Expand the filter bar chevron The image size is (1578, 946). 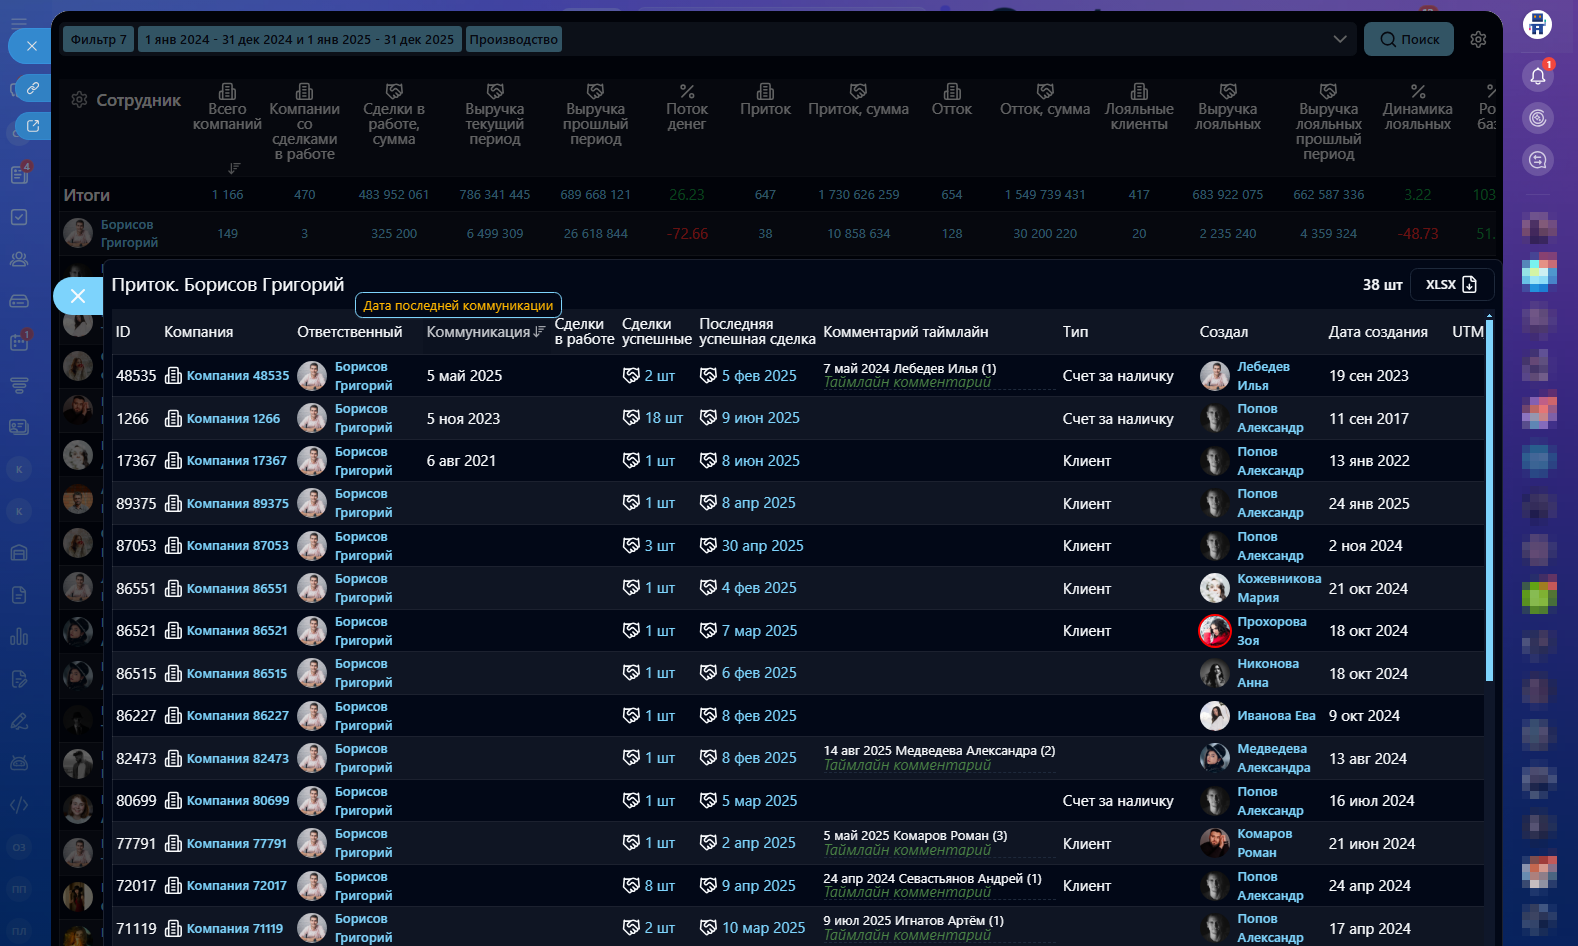pyautogui.click(x=1339, y=39)
